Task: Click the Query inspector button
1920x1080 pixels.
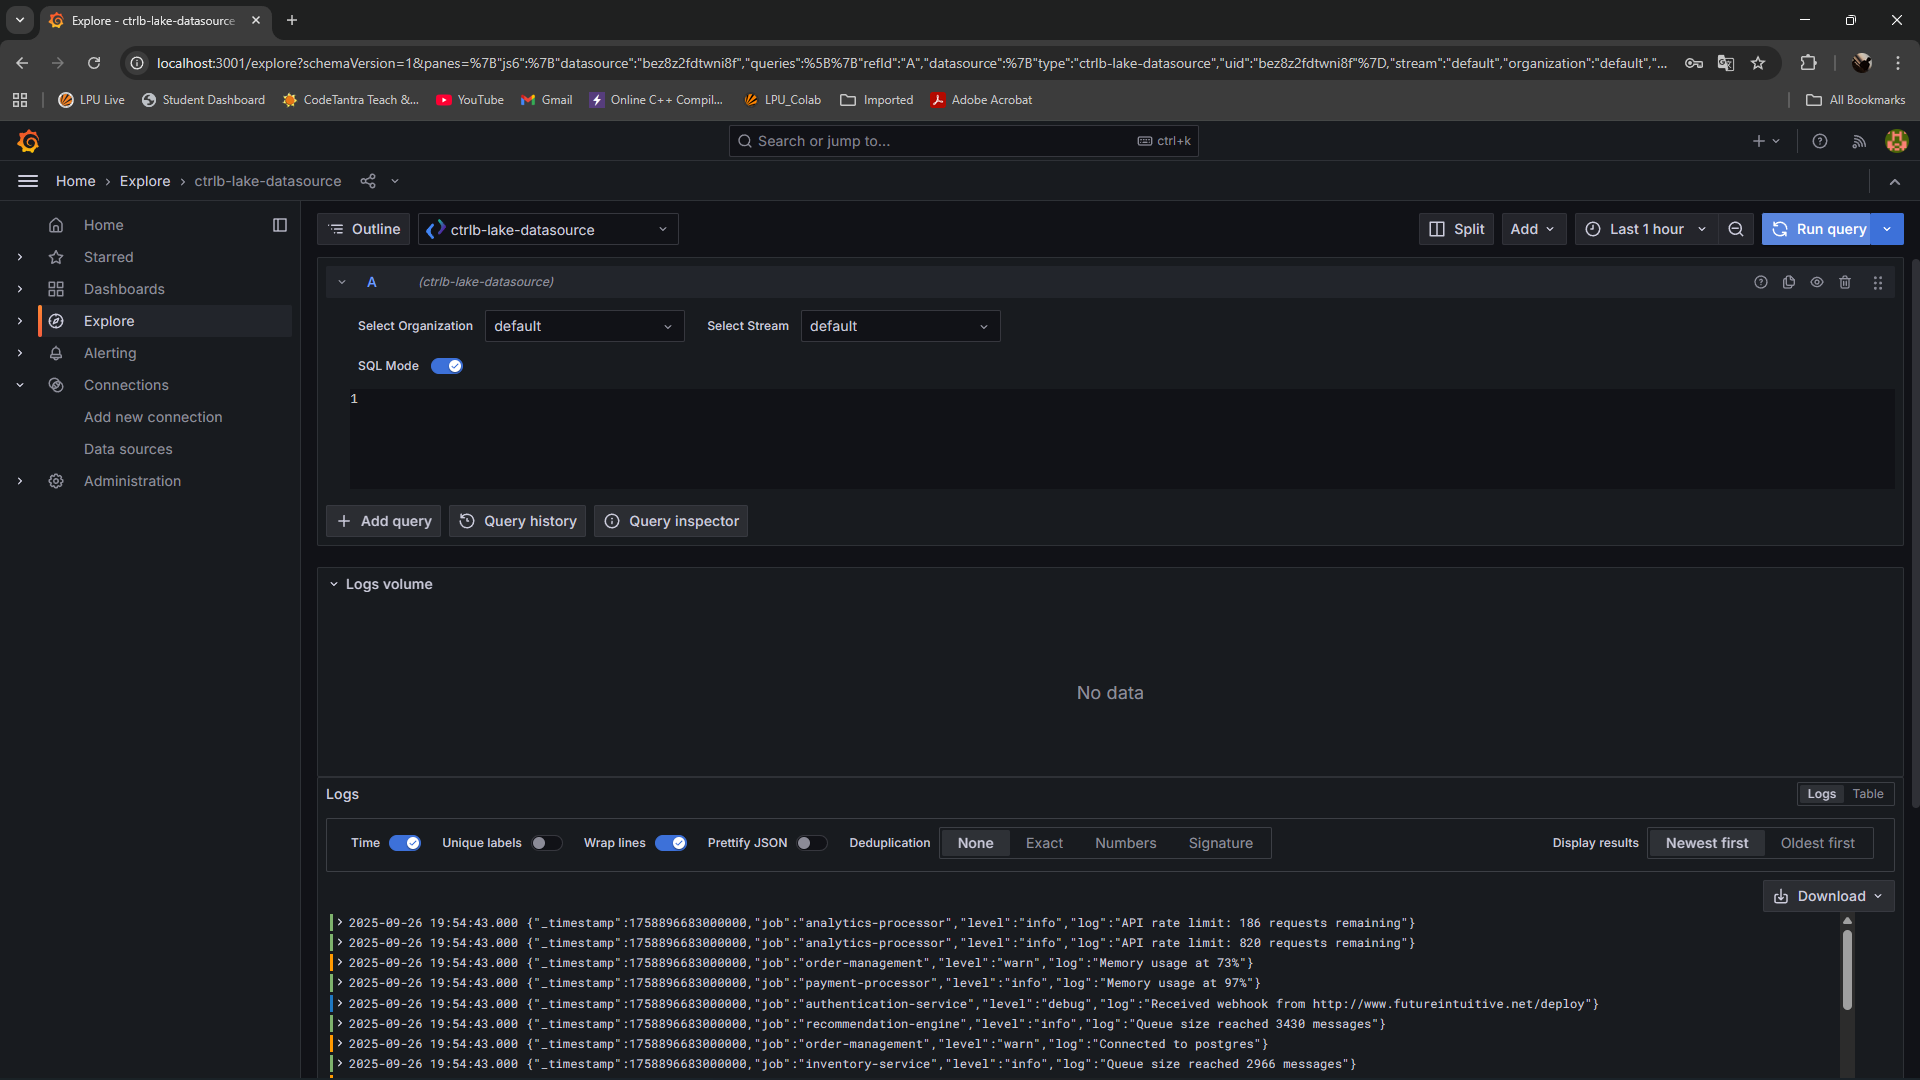Action: 671,521
